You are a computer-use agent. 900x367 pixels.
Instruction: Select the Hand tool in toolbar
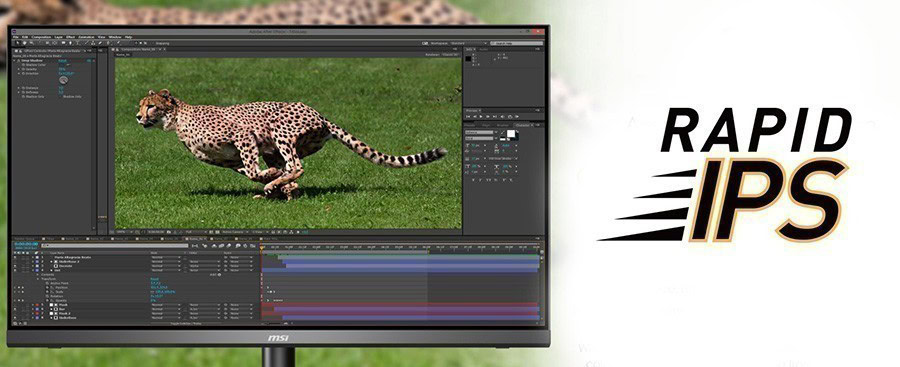point(25,43)
